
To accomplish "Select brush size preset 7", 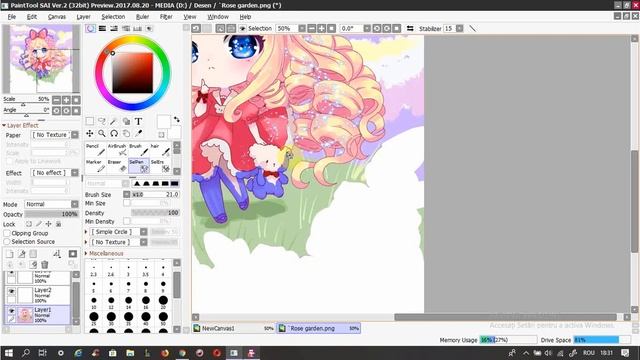I will 129,285.
